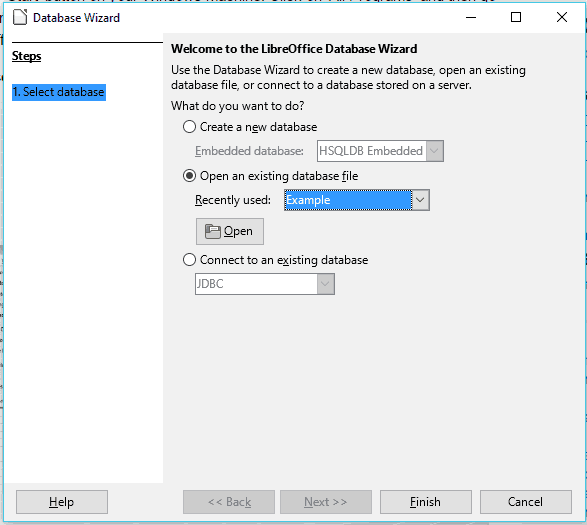This screenshot has width=587, height=525.
Task: Open the Recently used dropdown arrow
Action: coord(420,200)
